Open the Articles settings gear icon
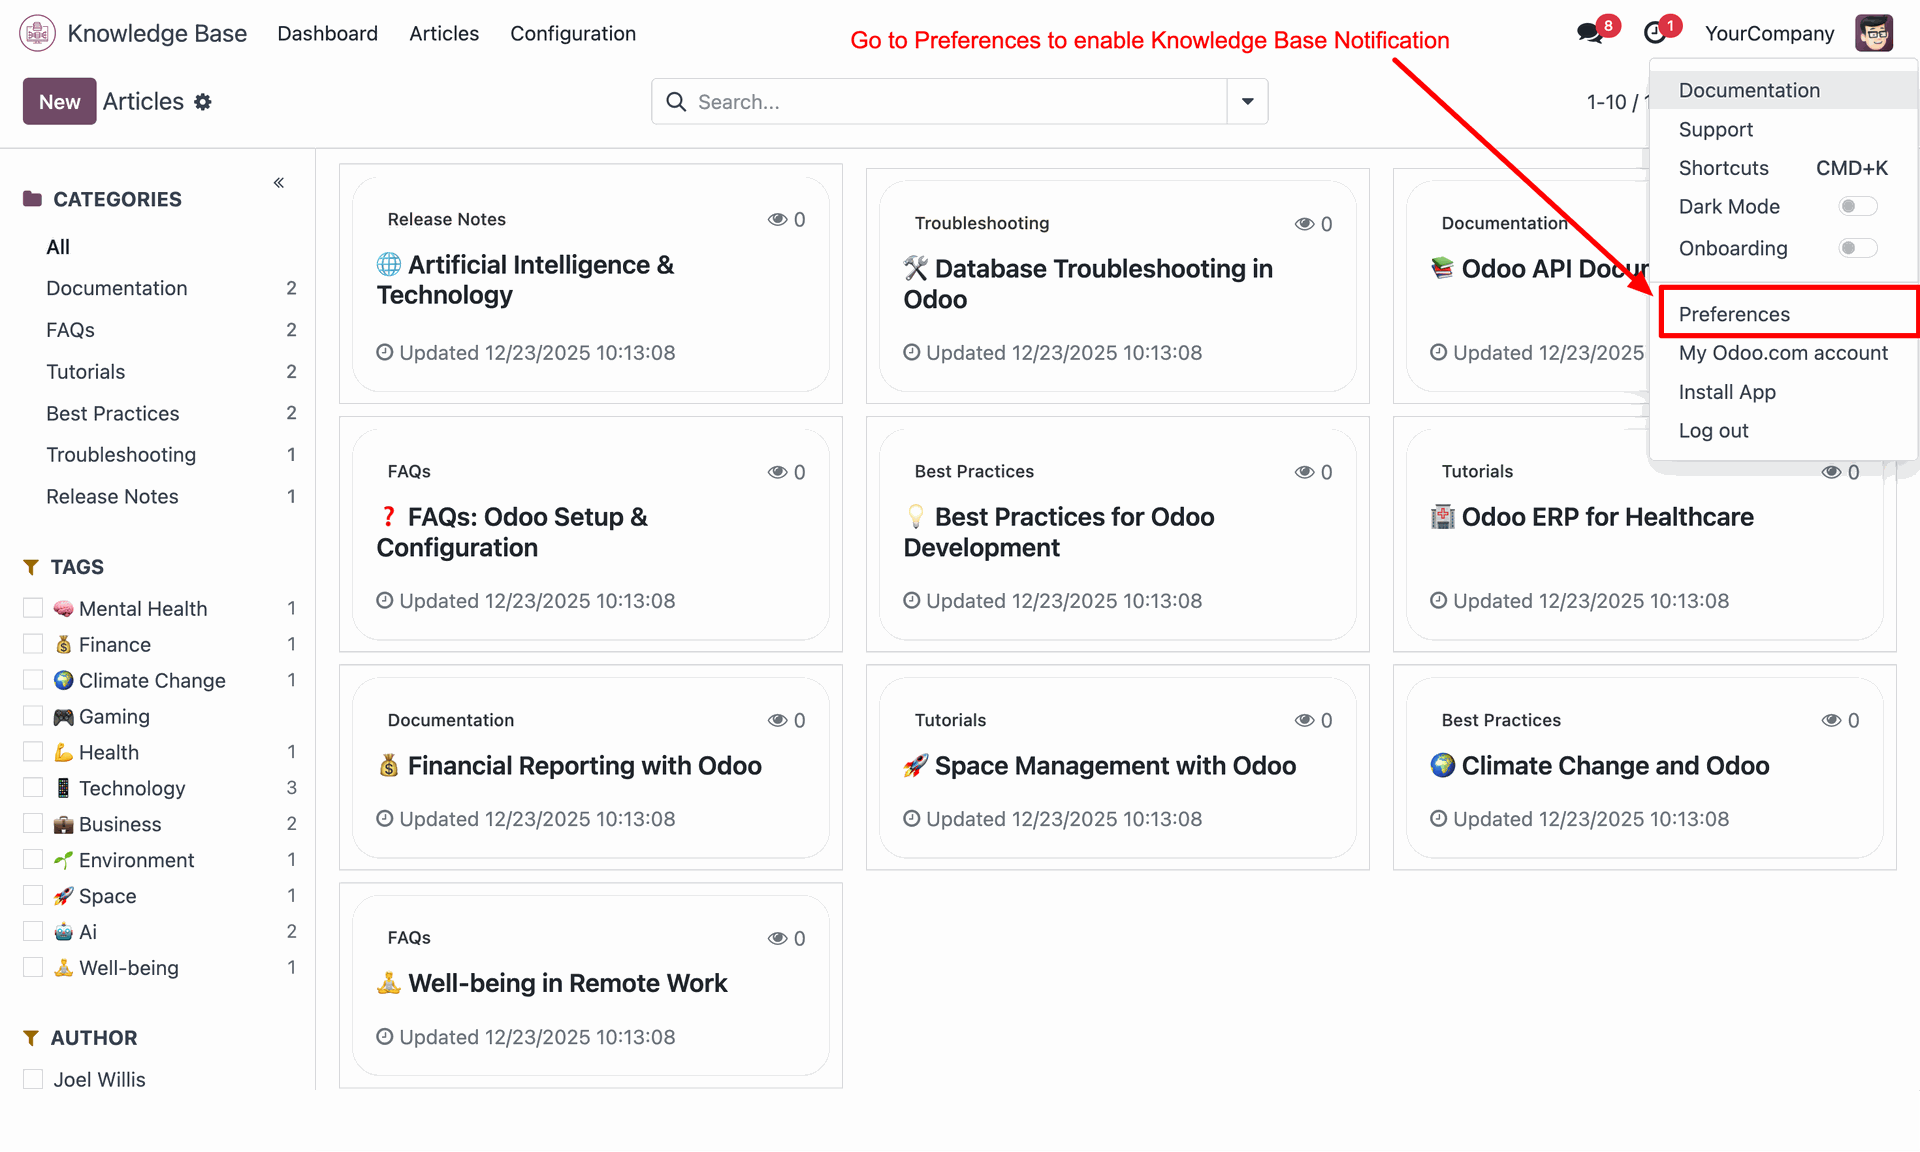1920x1152 pixels. click(203, 102)
